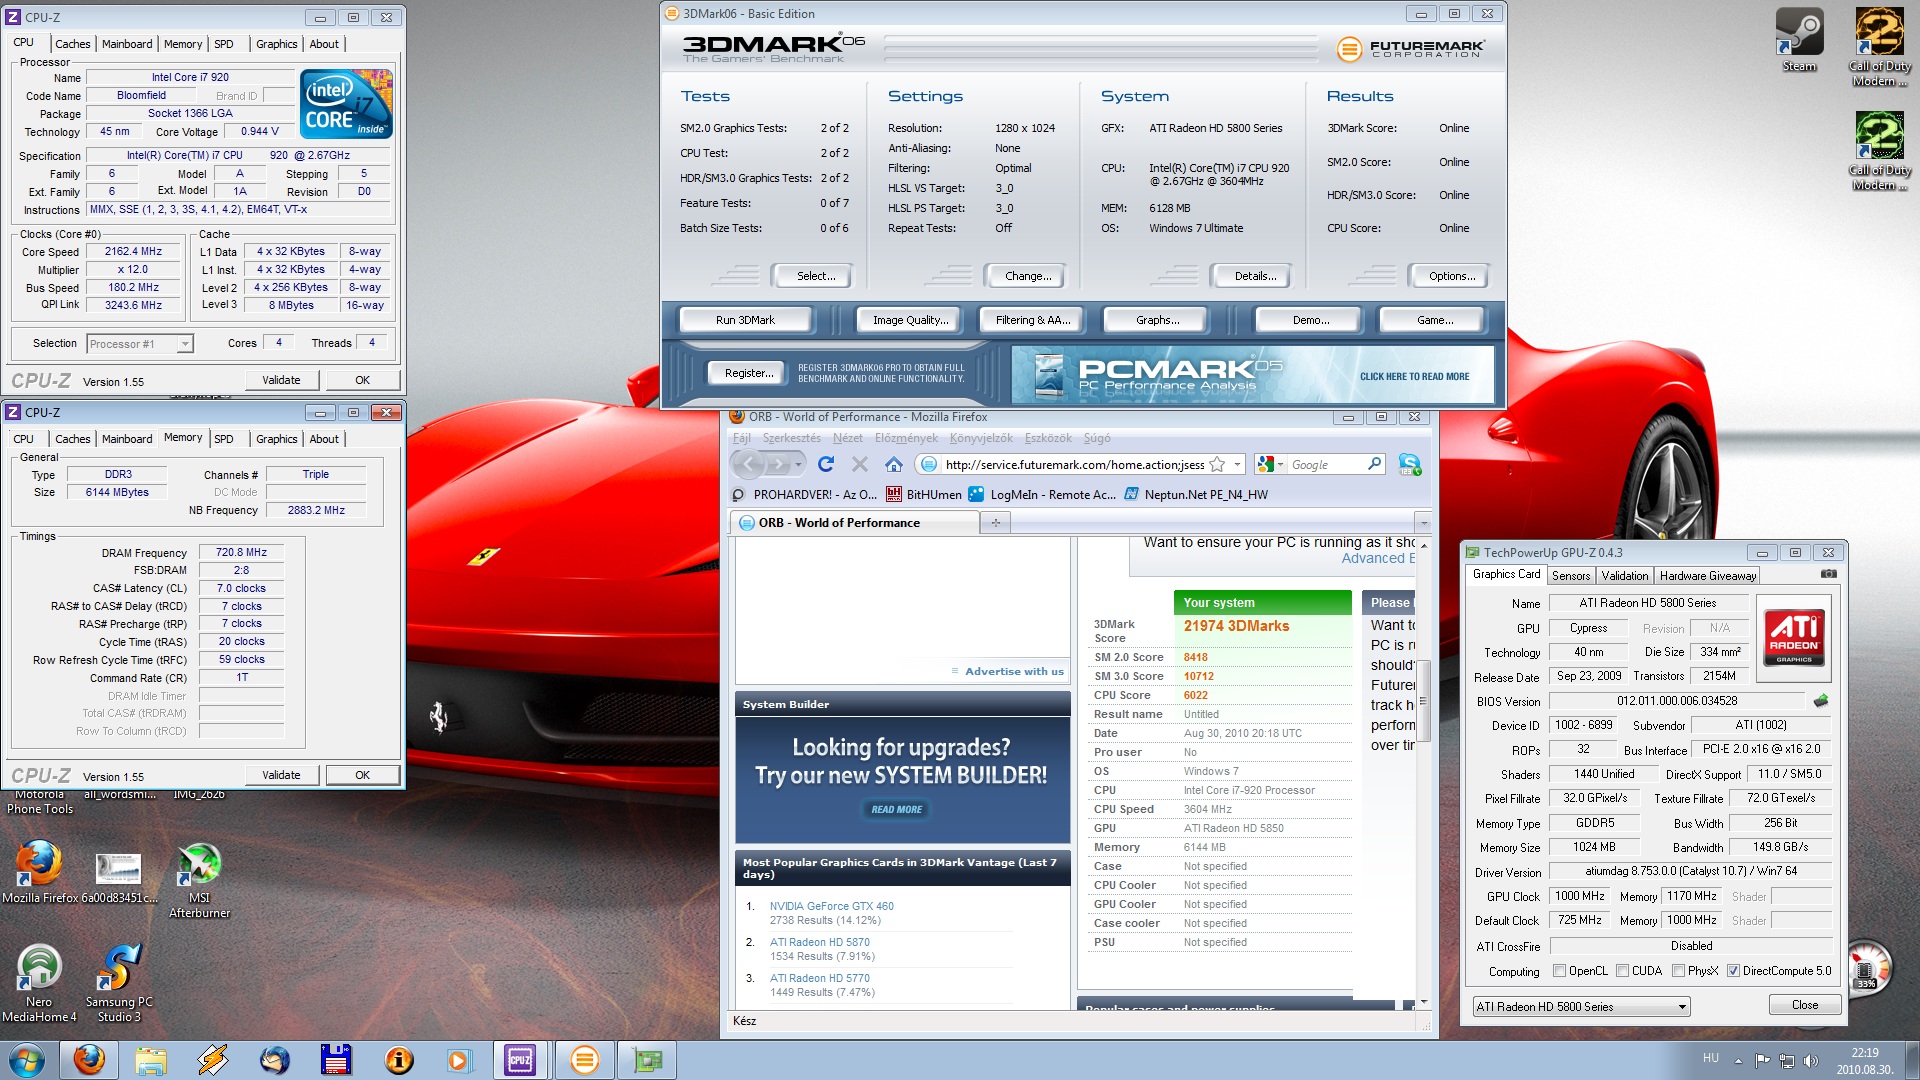Click the GPU-Z BIOS save chip icon

pyautogui.click(x=1821, y=701)
